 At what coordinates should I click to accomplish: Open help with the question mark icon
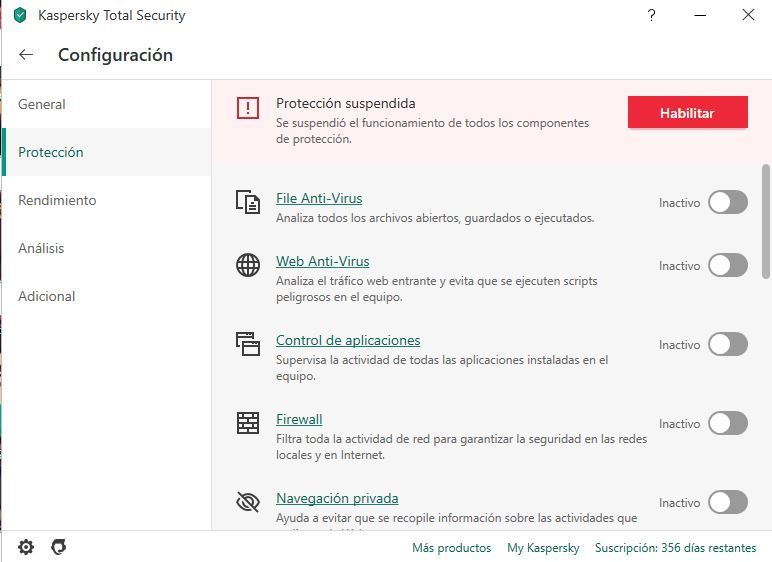click(x=652, y=15)
